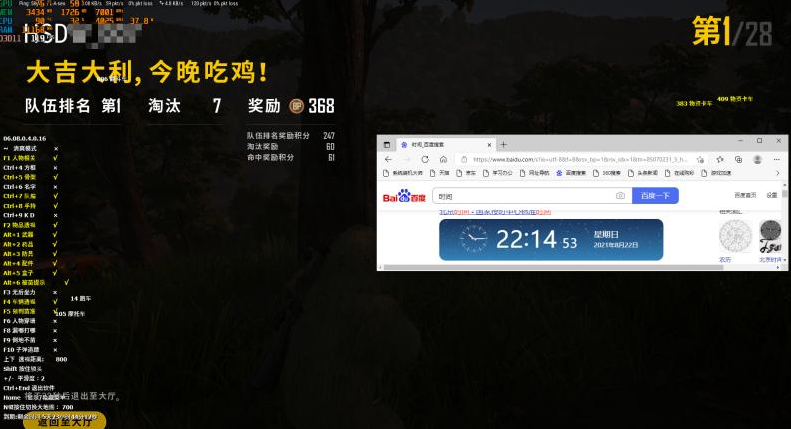Click the Ctrl+End 退出软件 overlay row

click(29, 388)
